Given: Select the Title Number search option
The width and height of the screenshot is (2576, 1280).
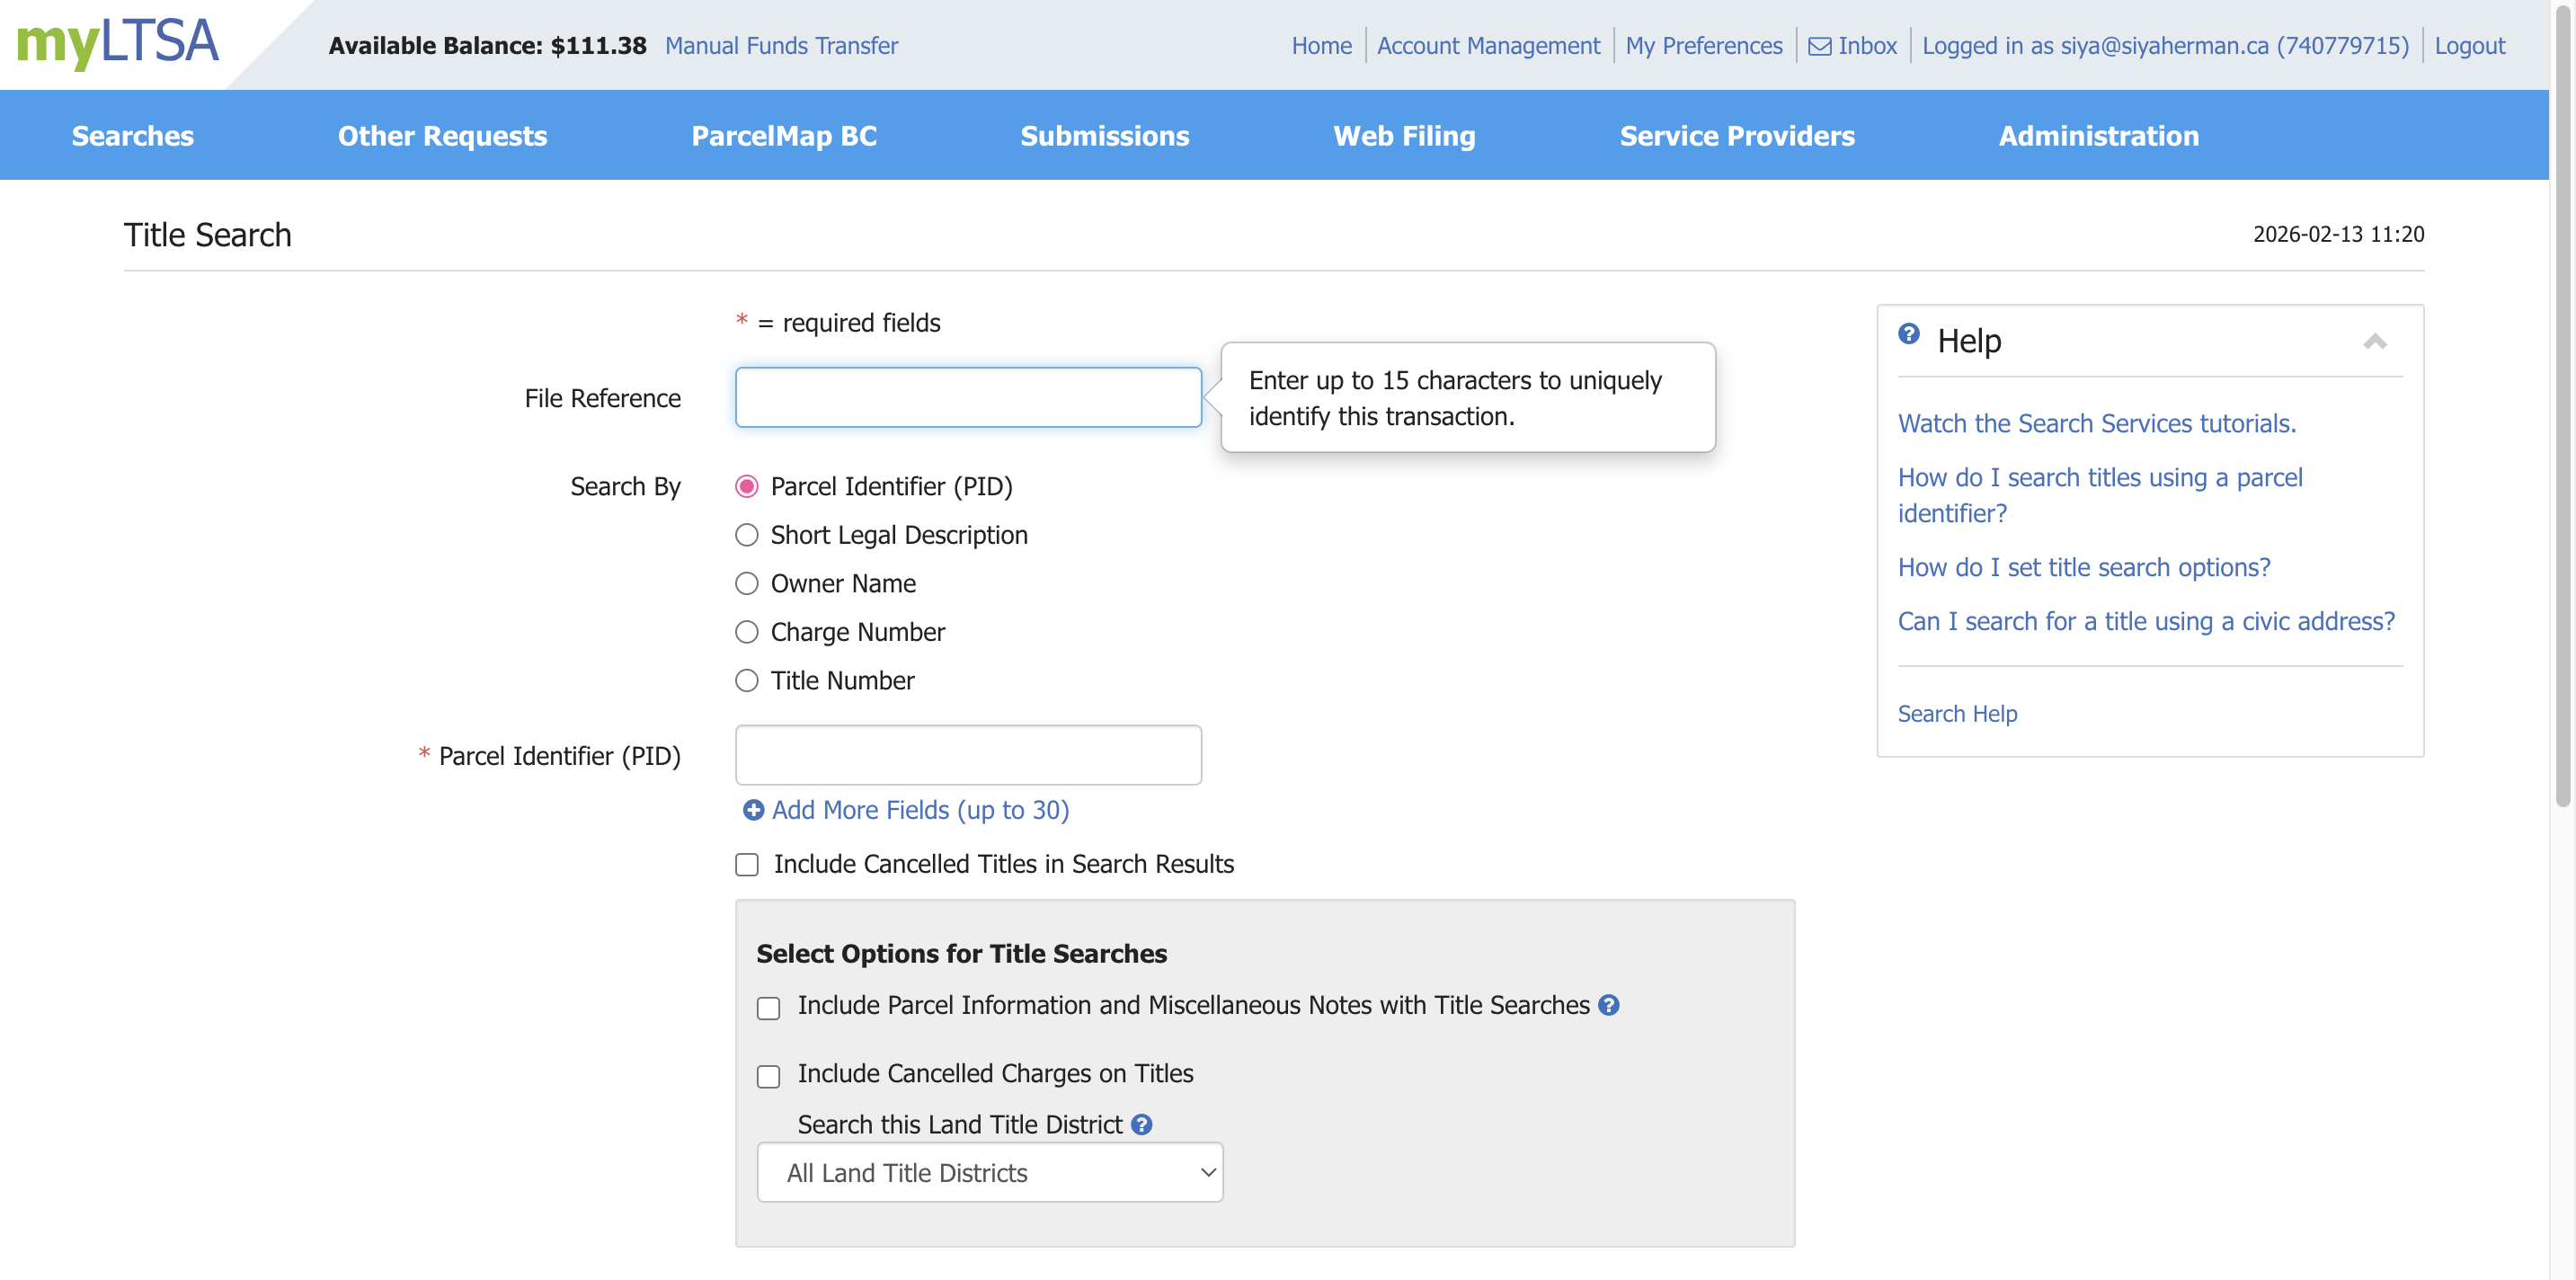Looking at the screenshot, I should coord(746,681).
